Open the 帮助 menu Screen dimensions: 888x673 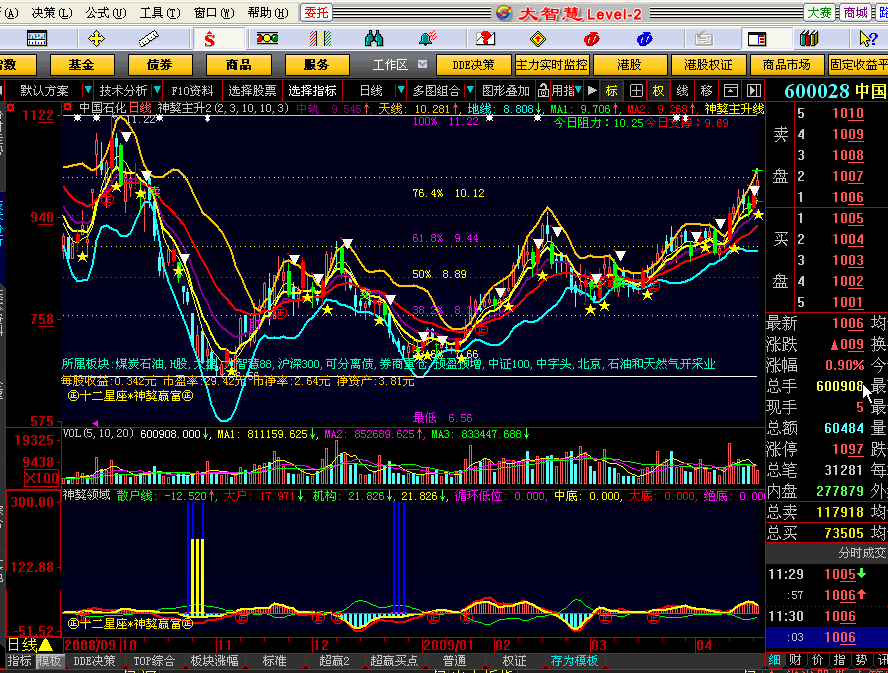click(x=268, y=12)
